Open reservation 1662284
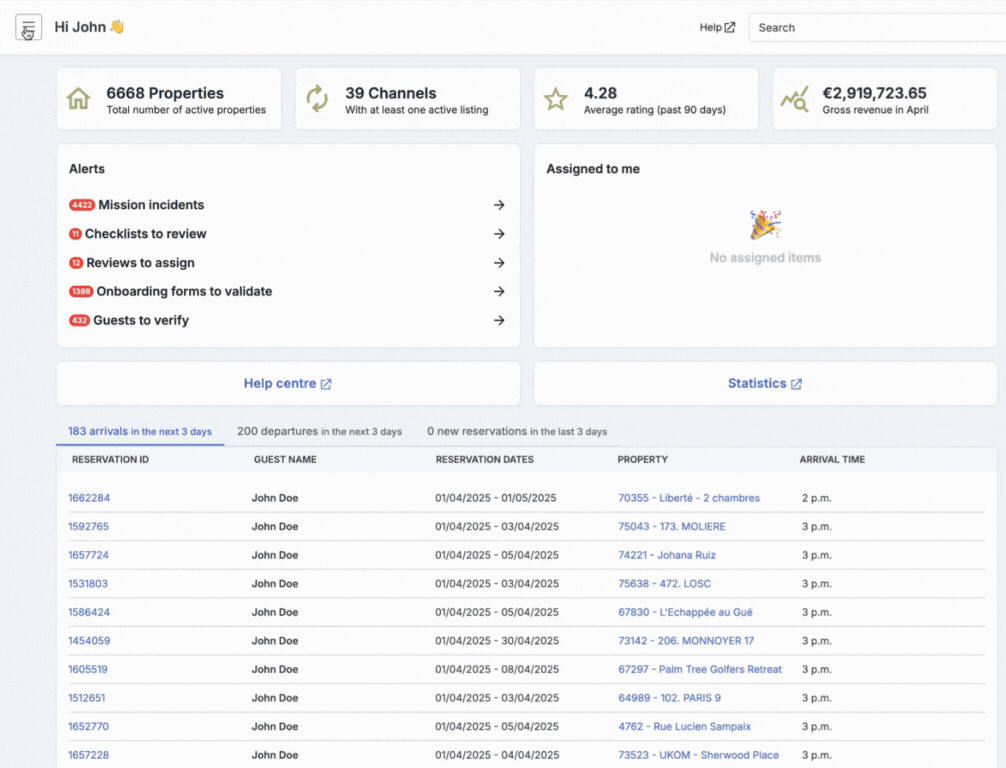Viewport: 1006px width, 768px height. (89, 498)
